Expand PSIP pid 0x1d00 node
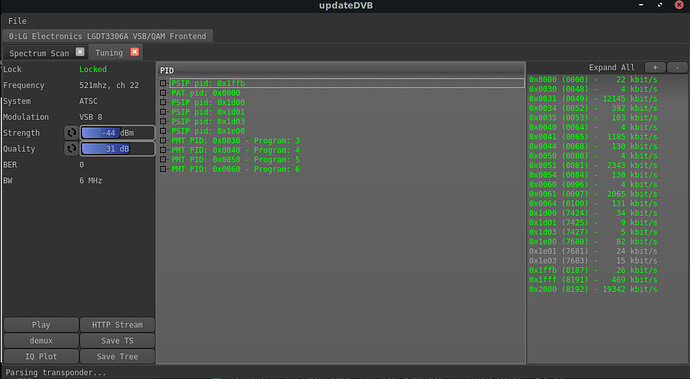 point(163,102)
